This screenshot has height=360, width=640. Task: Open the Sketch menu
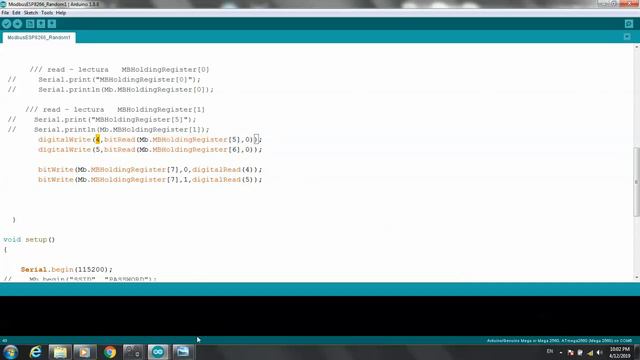coord(31,13)
